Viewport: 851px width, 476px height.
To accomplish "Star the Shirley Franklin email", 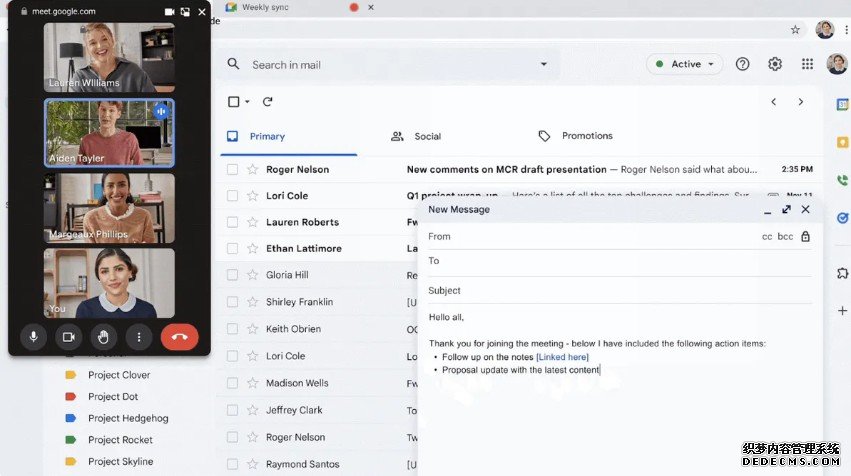I will tap(252, 302).
